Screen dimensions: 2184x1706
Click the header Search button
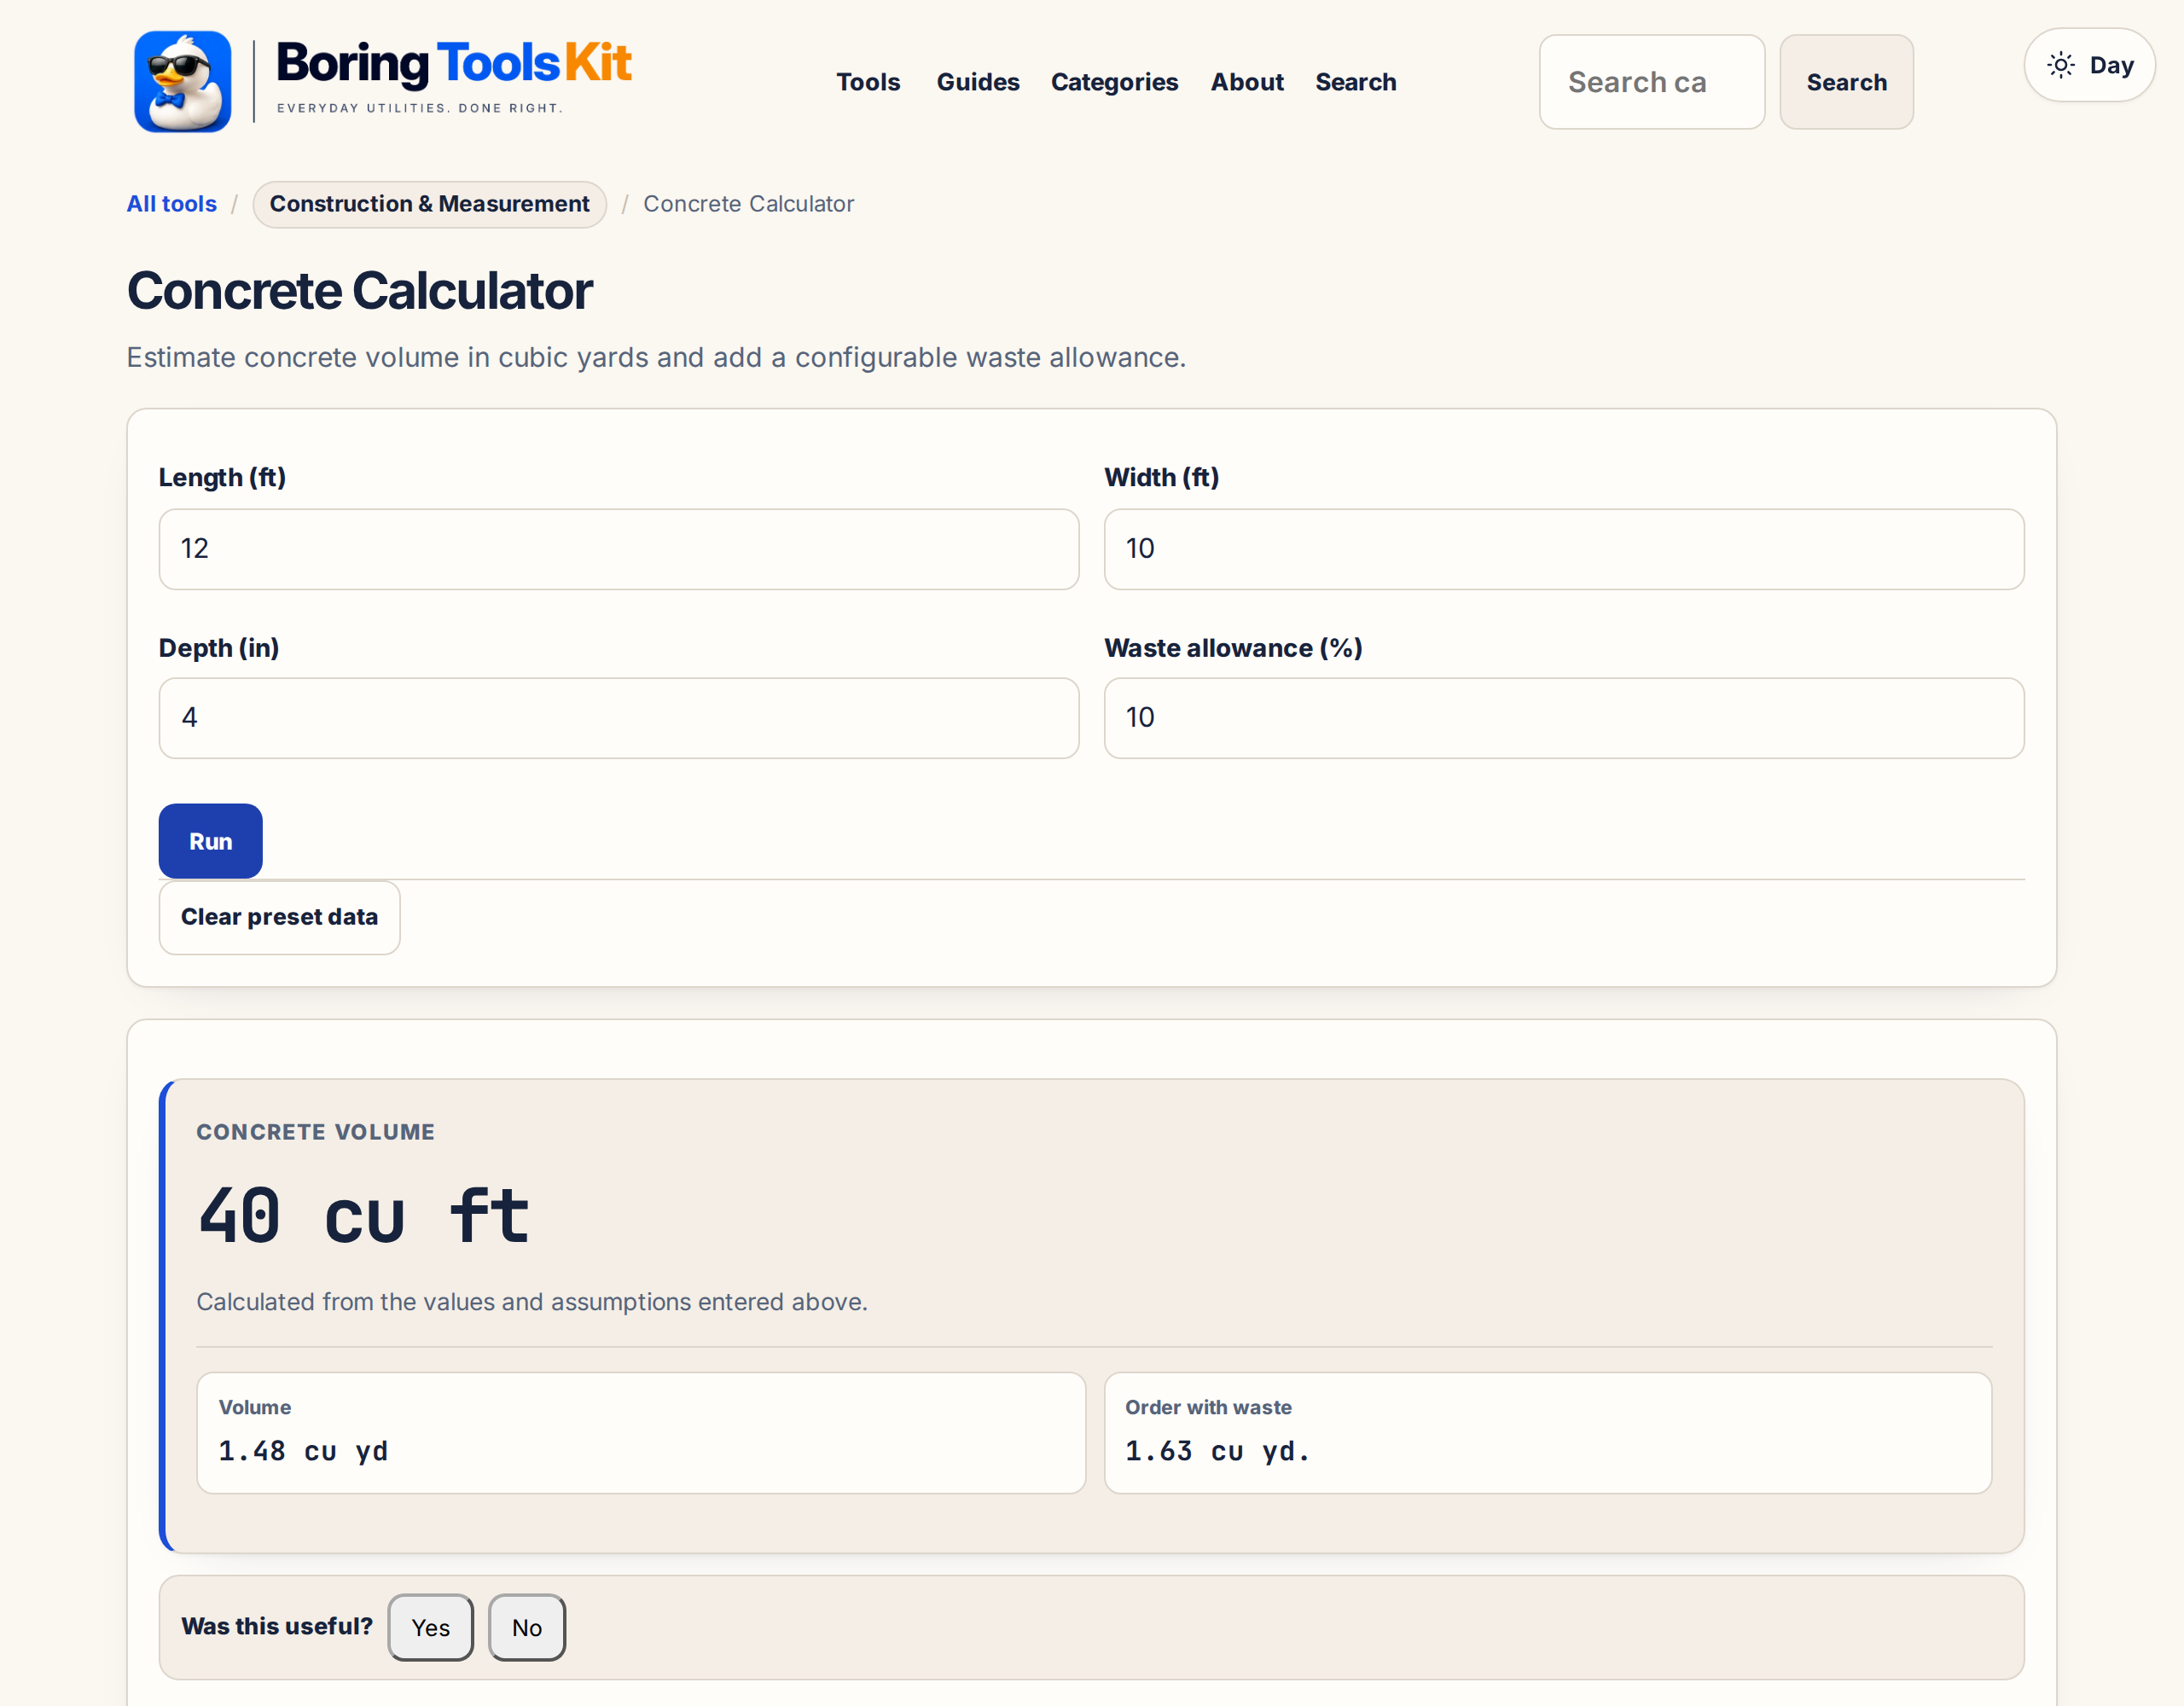(x=1846, y=82)
